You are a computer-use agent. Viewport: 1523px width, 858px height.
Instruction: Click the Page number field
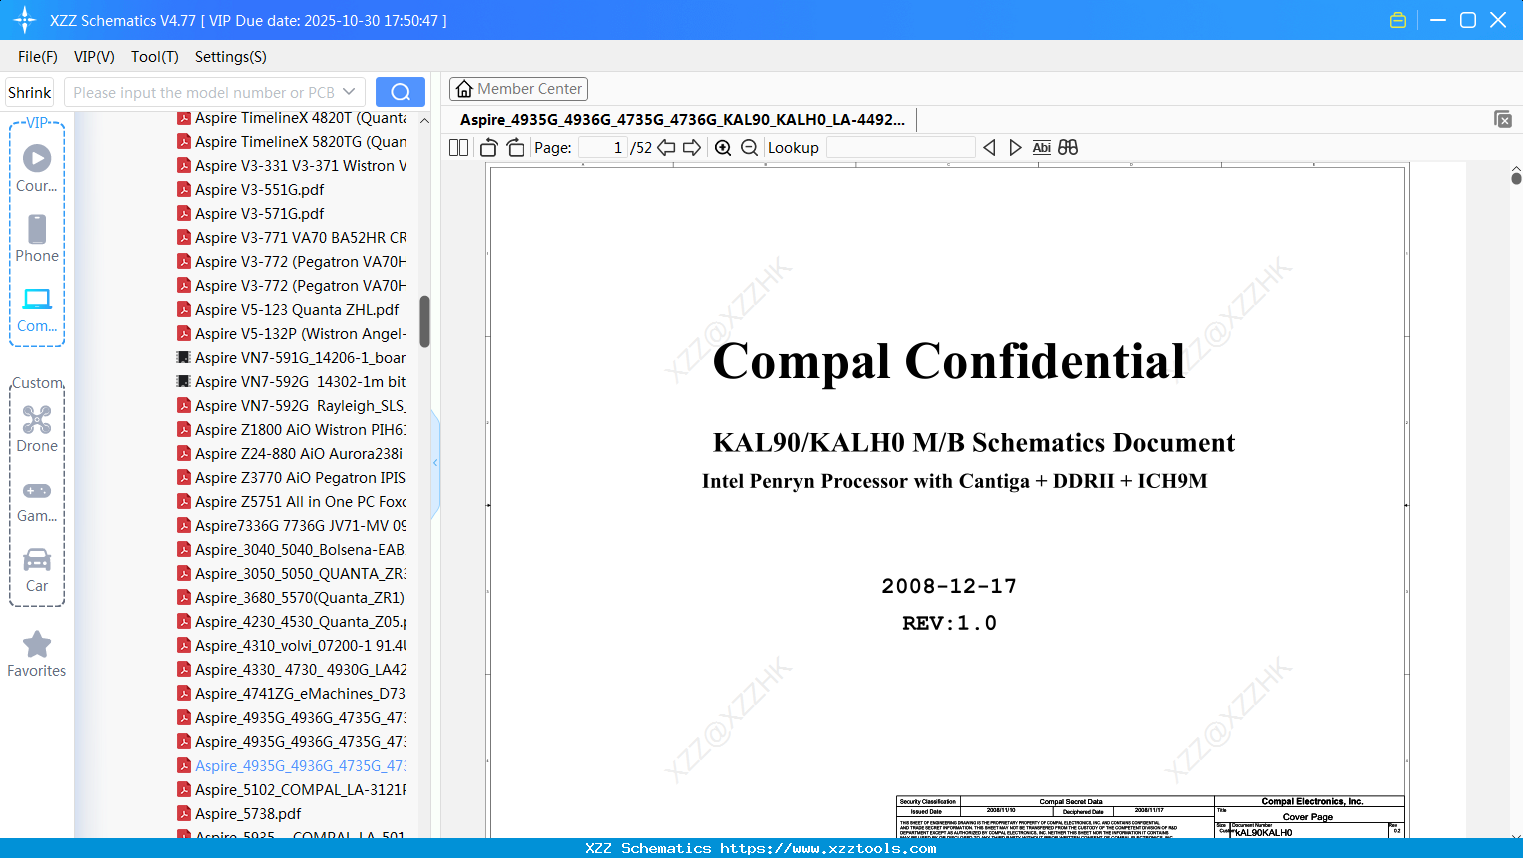[x=602, y=148]
